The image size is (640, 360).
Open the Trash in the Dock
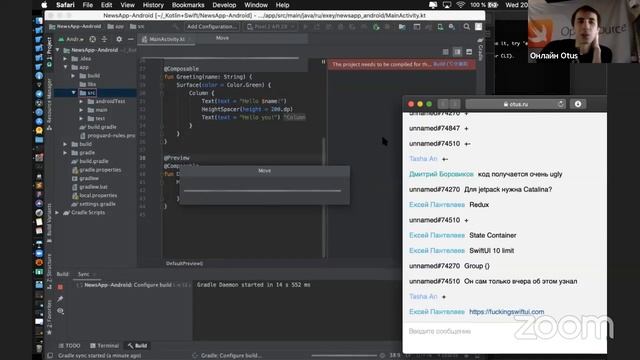[39, 349]
